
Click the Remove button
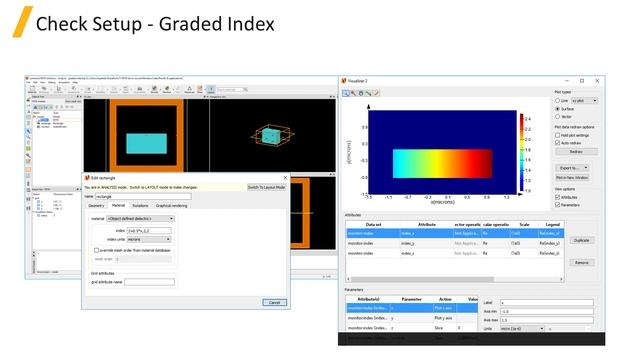[582, 262]
